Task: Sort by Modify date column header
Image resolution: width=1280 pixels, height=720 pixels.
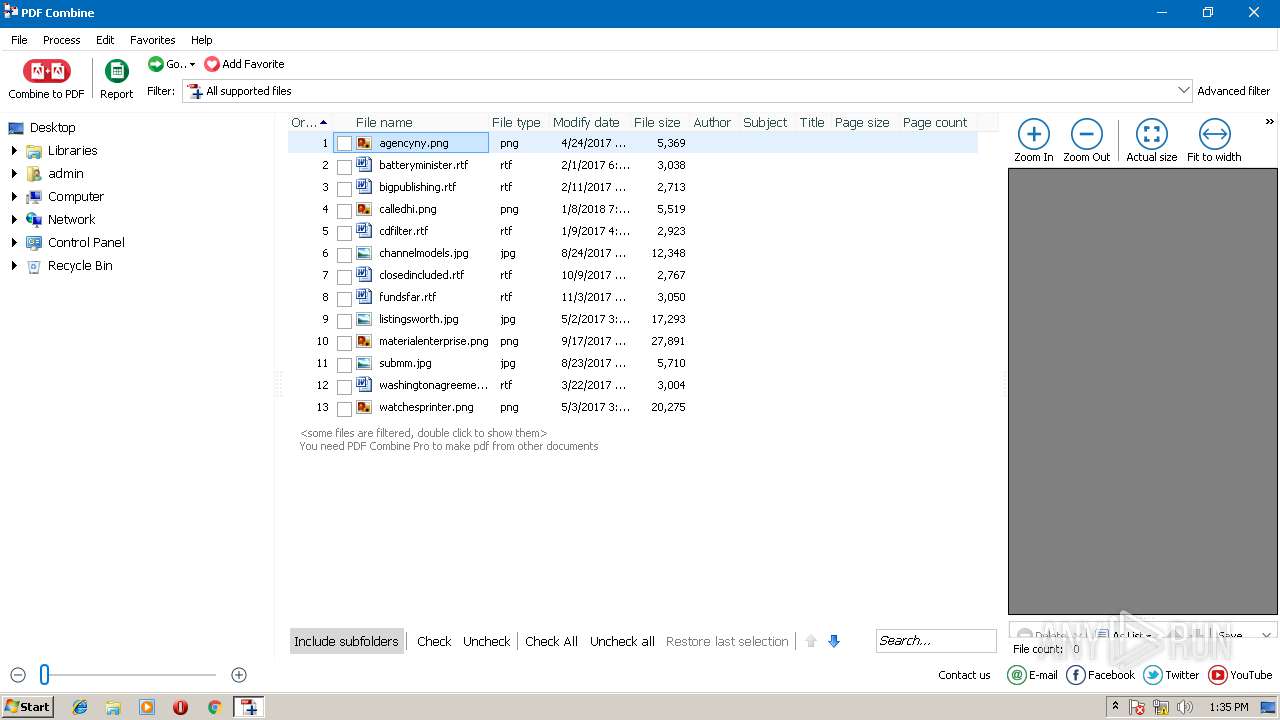Action: pyautogui.click(x=586, y=123)
